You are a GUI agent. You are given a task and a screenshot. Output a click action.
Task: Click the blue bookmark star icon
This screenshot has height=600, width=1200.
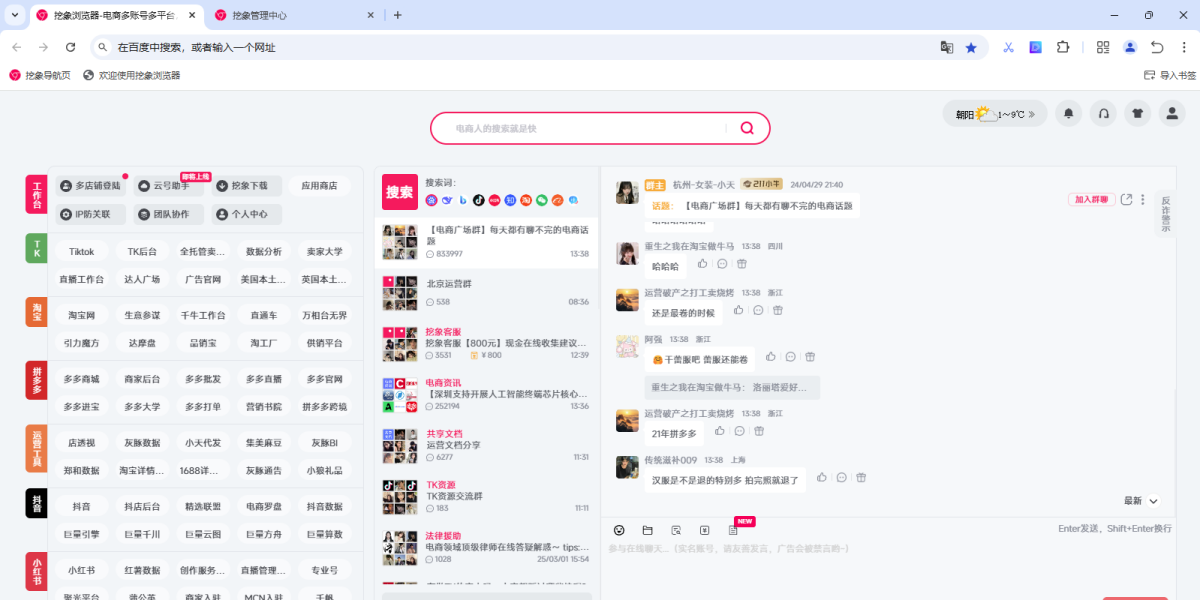click(971, 47)
